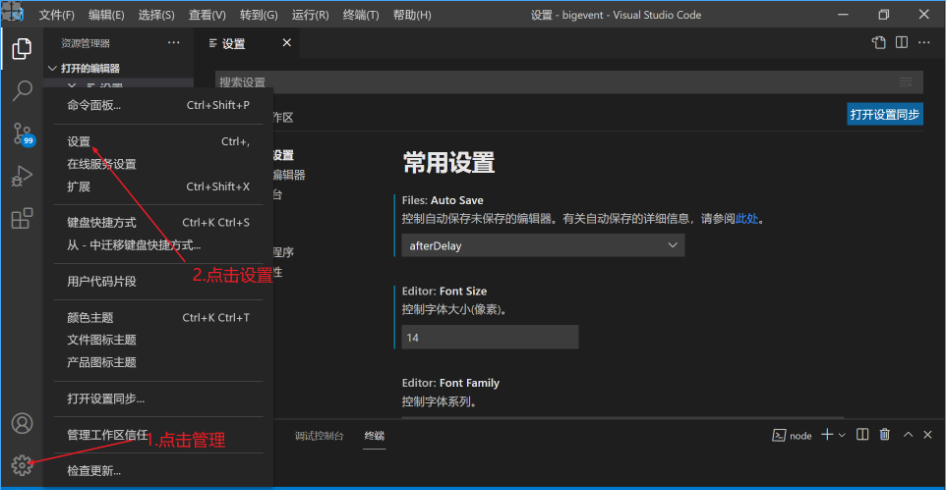
Task: Click the 此处 link in Auto Save
Action: coord(746,219)
